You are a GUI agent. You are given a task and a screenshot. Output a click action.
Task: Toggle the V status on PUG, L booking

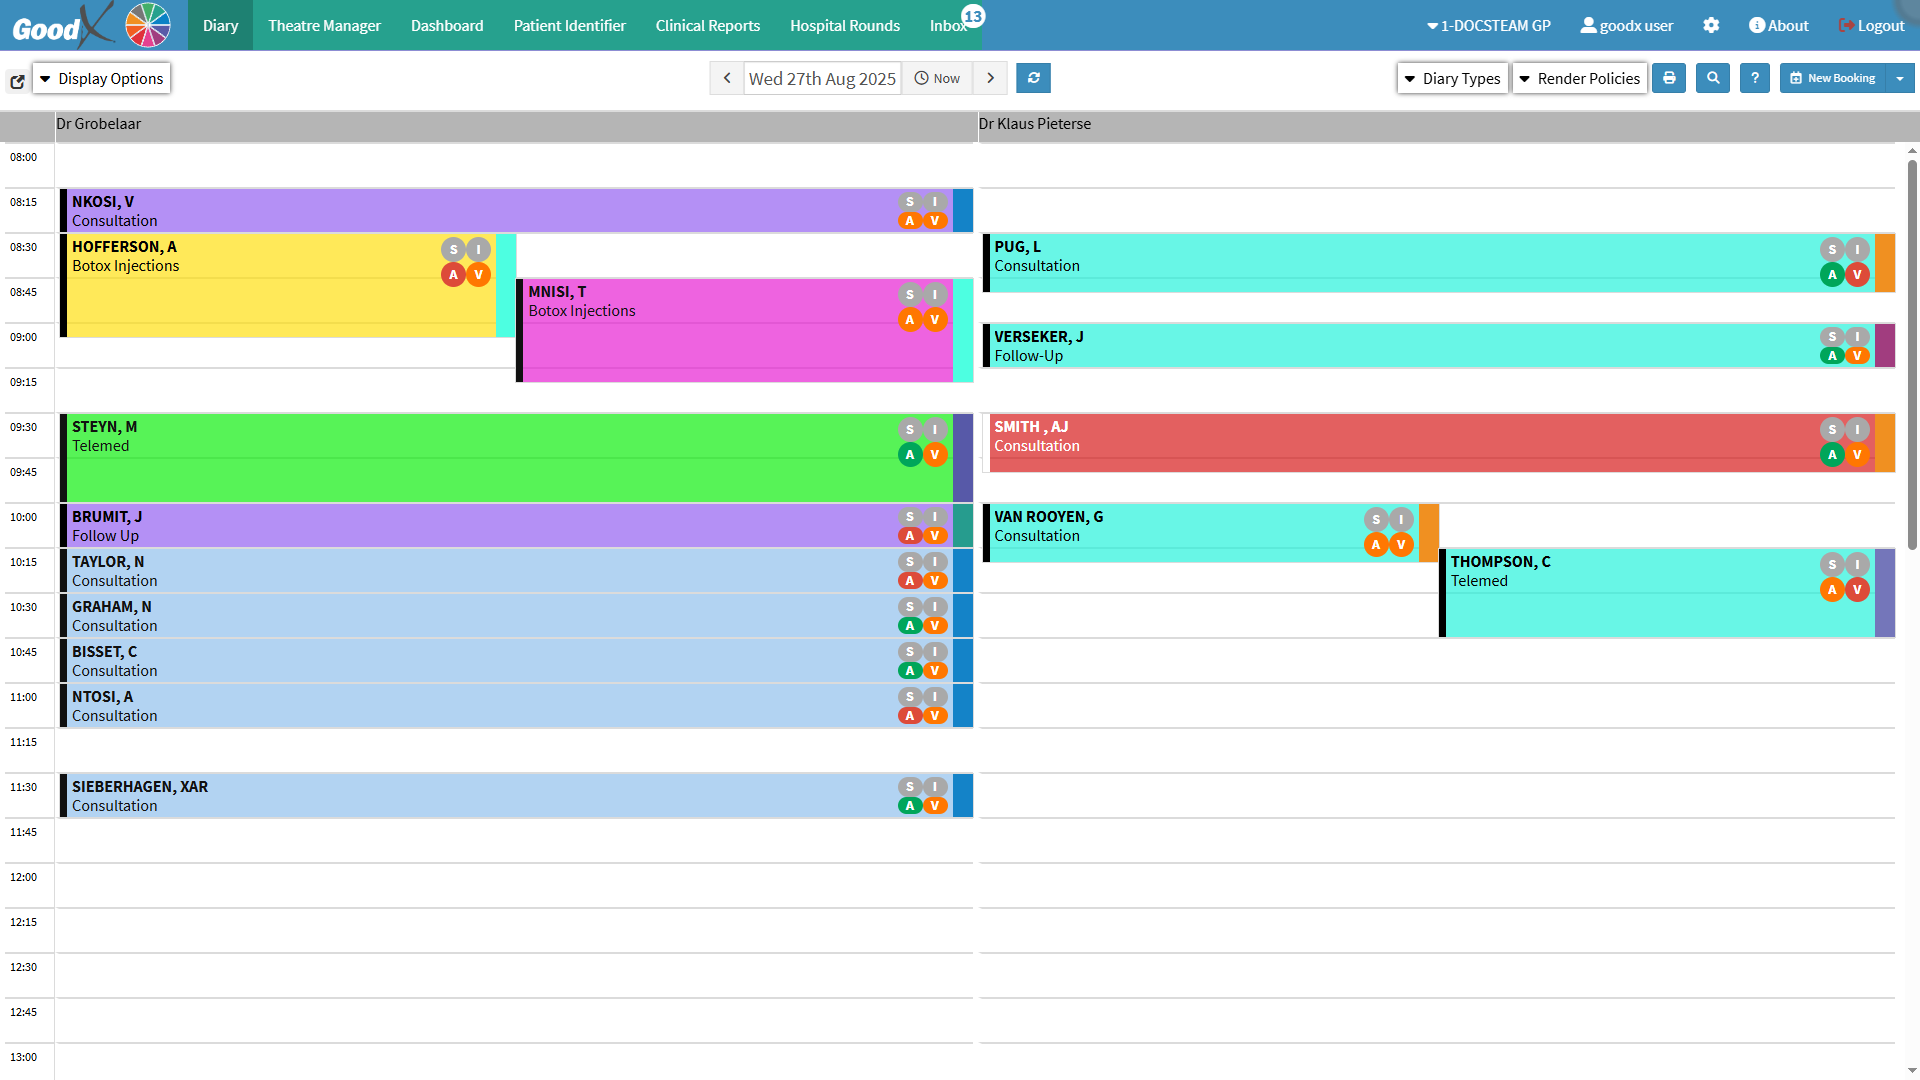pos(1857,275)
